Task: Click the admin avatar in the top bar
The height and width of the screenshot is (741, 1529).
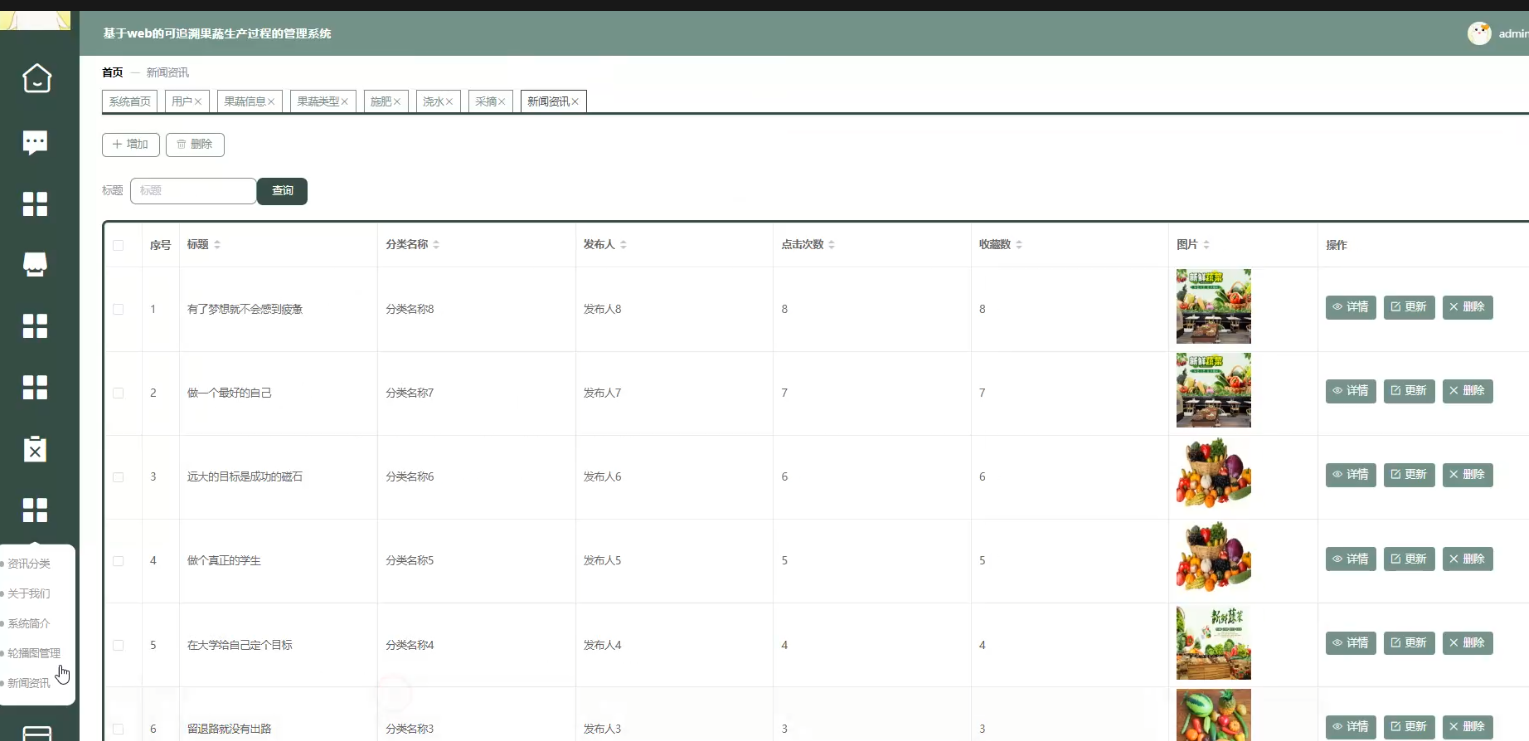Action: [1479, 33]
